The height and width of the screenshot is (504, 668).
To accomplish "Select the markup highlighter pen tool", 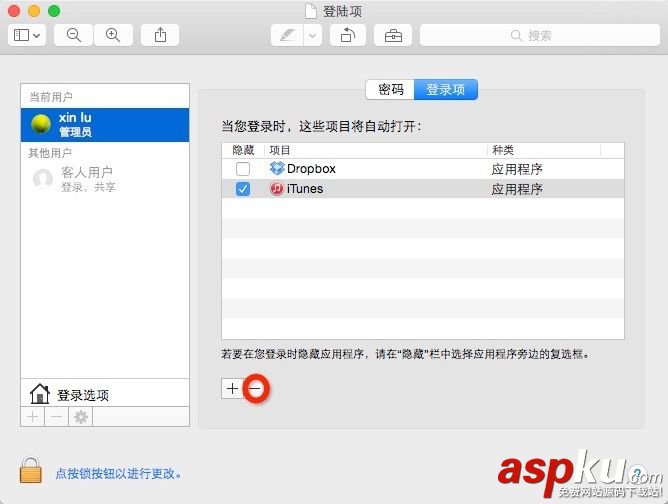I will 287,35.
